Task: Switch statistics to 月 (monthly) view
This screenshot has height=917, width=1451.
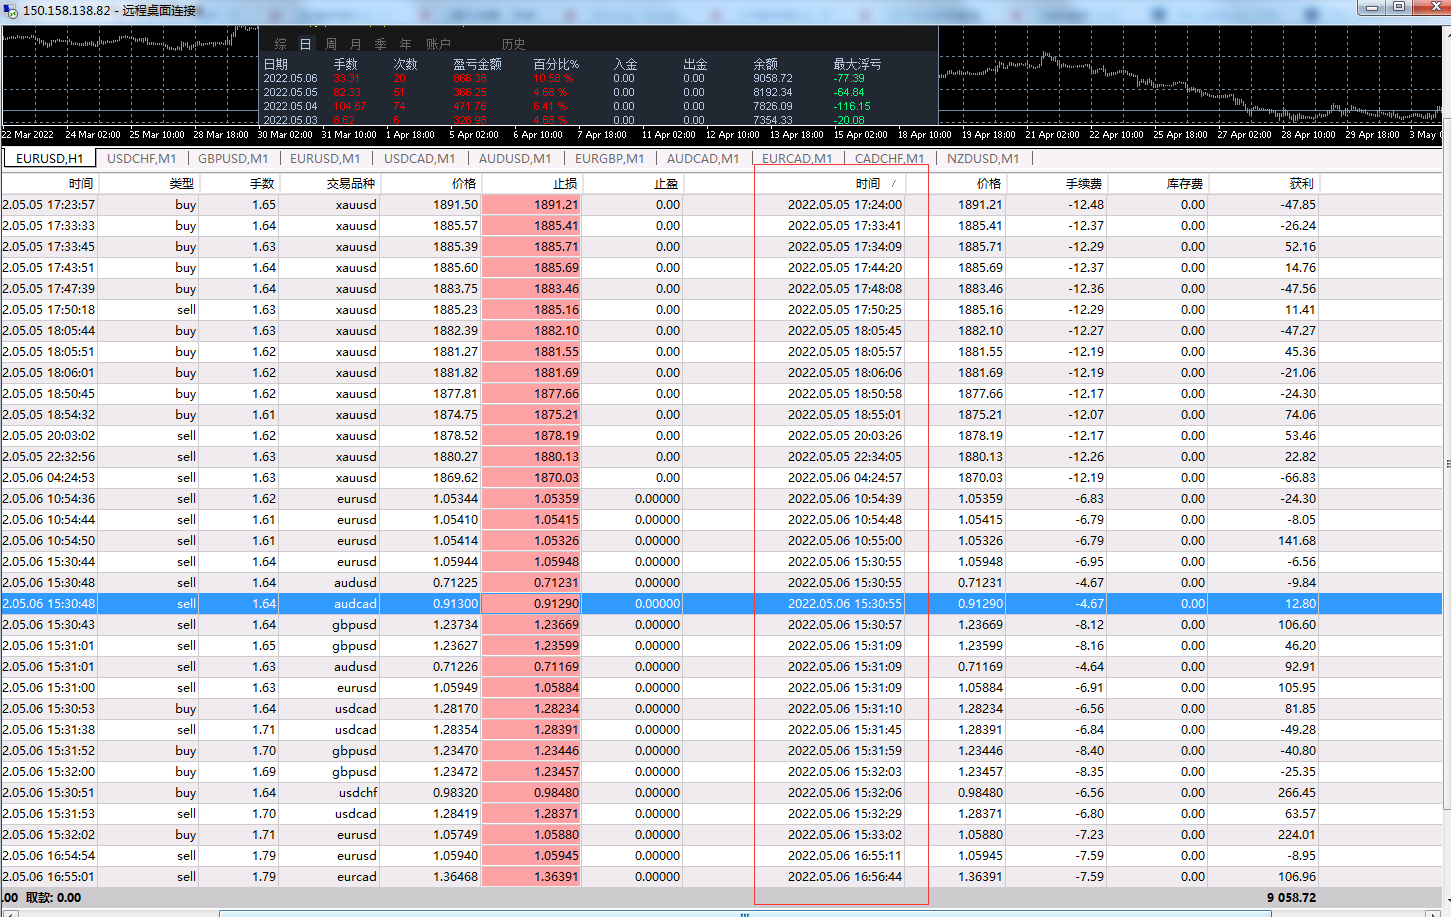Action: (356, 44)
